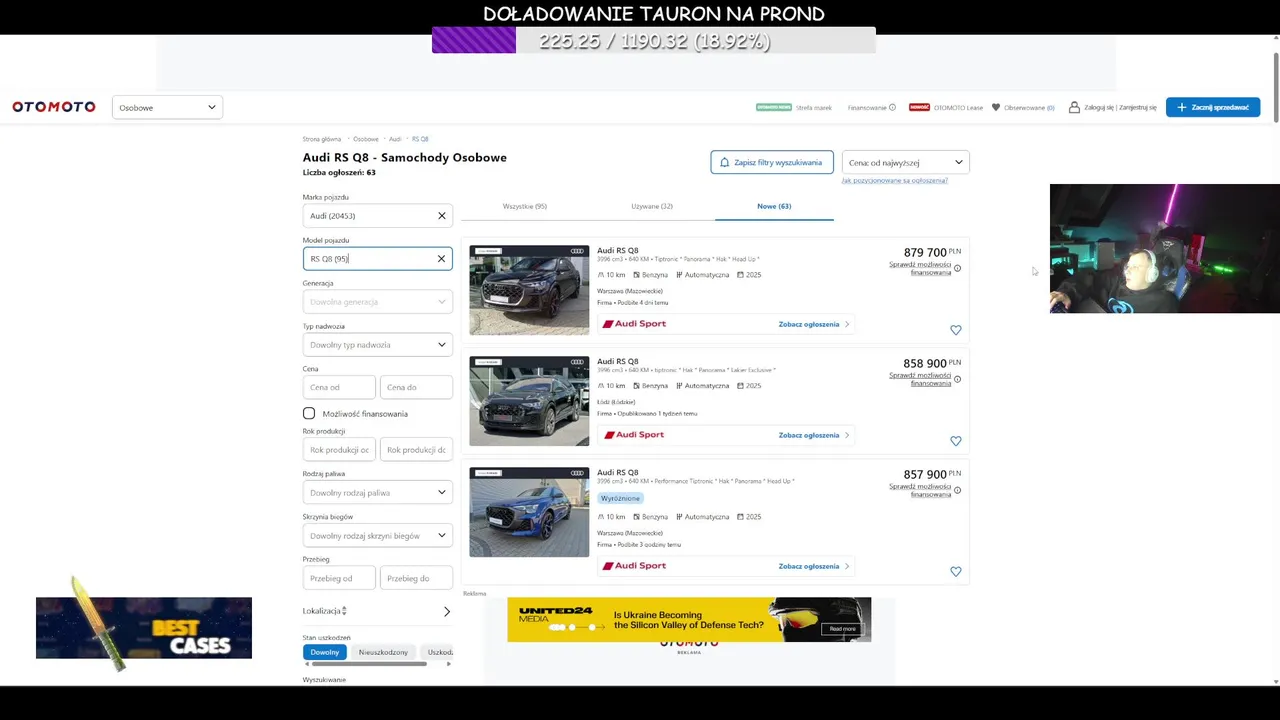This screenshot has height=720, width=1280.
Task: Expand the Lokalizacja filter chevron
Action: point(447,611)
